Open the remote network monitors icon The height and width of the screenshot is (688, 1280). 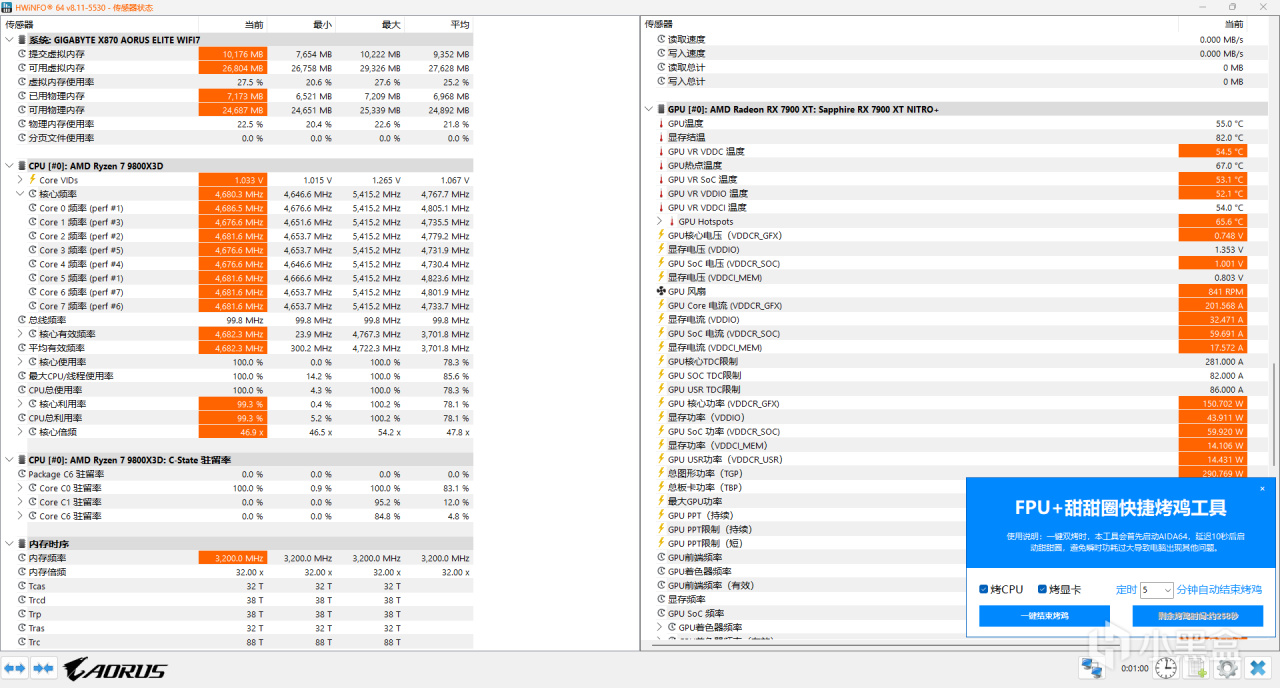coord(1091,669)
